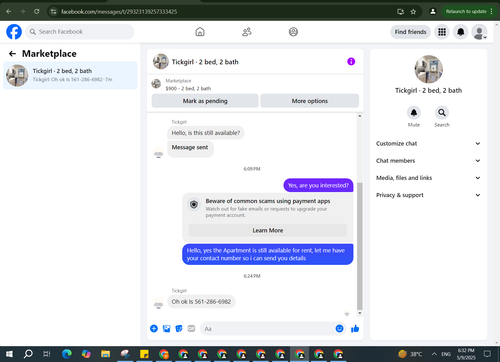
Task: Choose a sticker from the sticker icon
Action: pyautogui.click(x=179, y=329)
